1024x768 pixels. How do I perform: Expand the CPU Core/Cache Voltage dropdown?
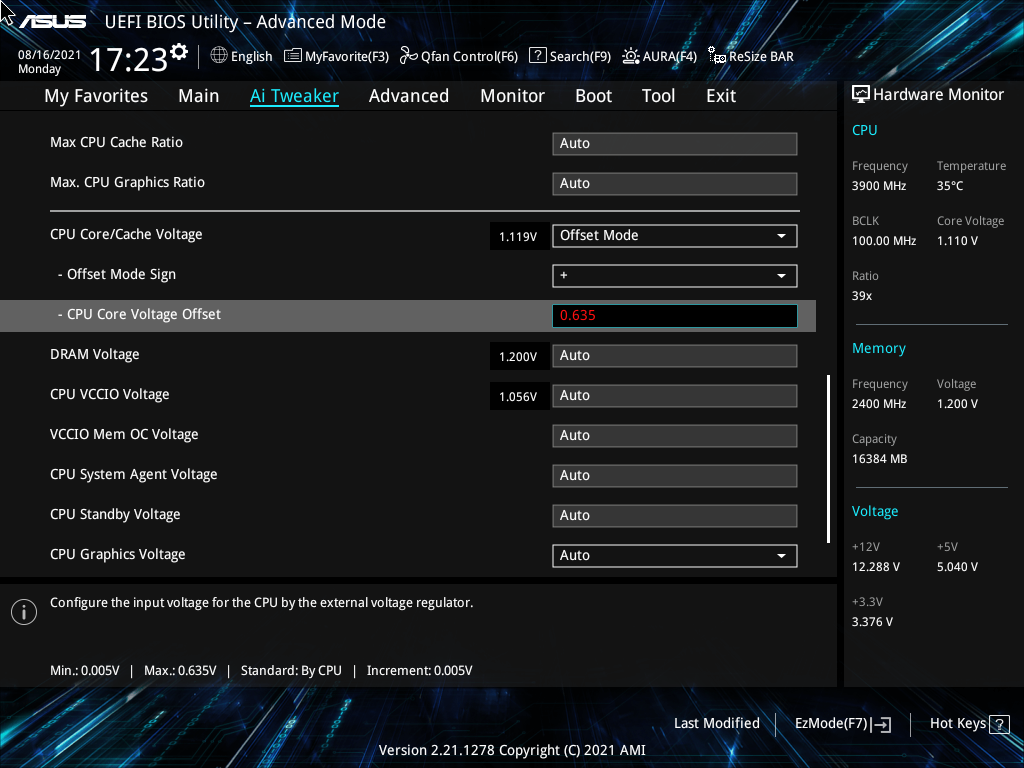(675, 236)
